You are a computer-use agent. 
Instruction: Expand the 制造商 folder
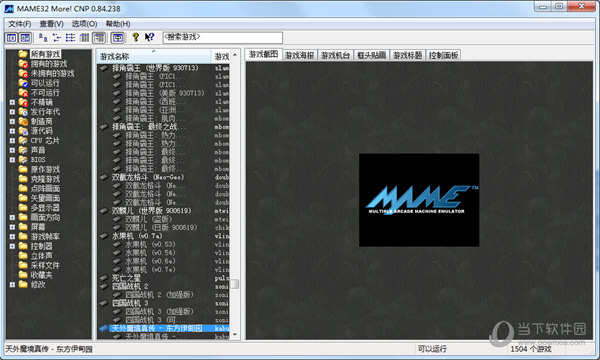click(x=12, y=121)
